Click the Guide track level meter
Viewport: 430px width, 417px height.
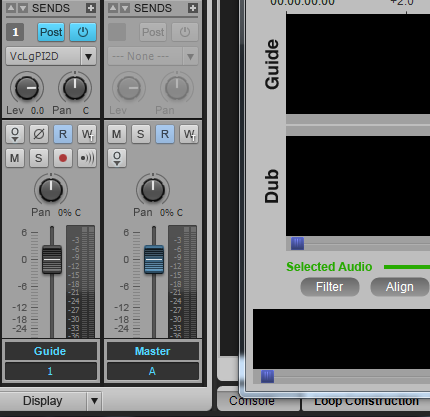tap(81, 282)
